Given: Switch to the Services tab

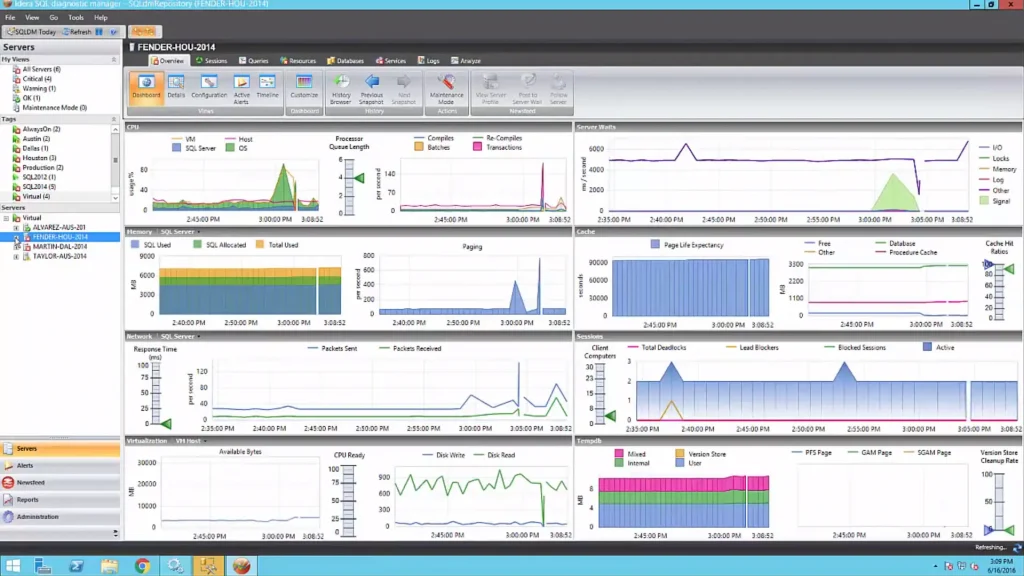Looking at the screenshot, I should click(x=391, y=61).
